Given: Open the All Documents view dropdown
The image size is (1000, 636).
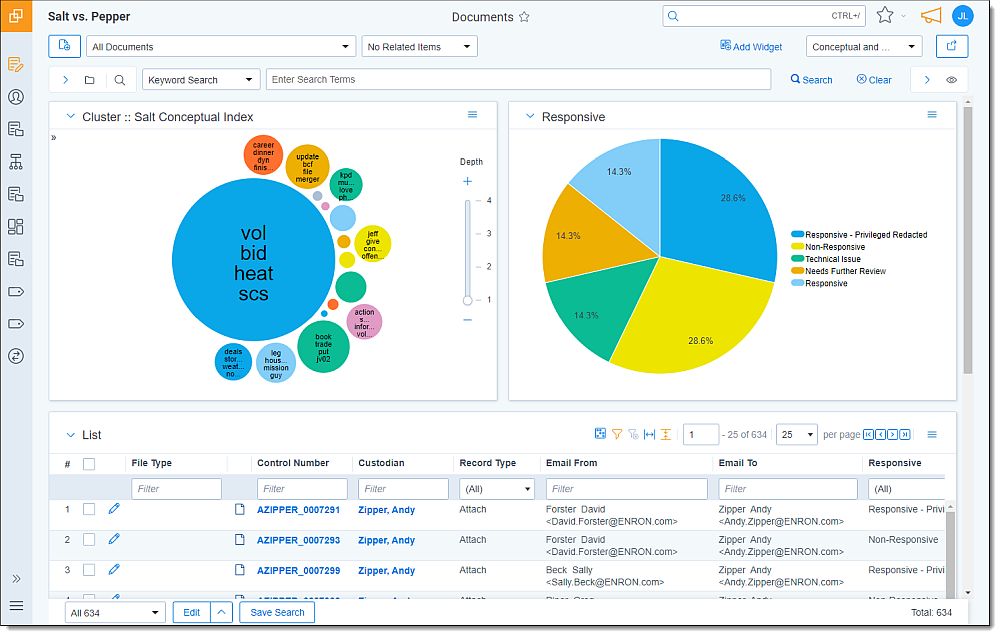Looking at the screenshot, I should pos(221,47).
